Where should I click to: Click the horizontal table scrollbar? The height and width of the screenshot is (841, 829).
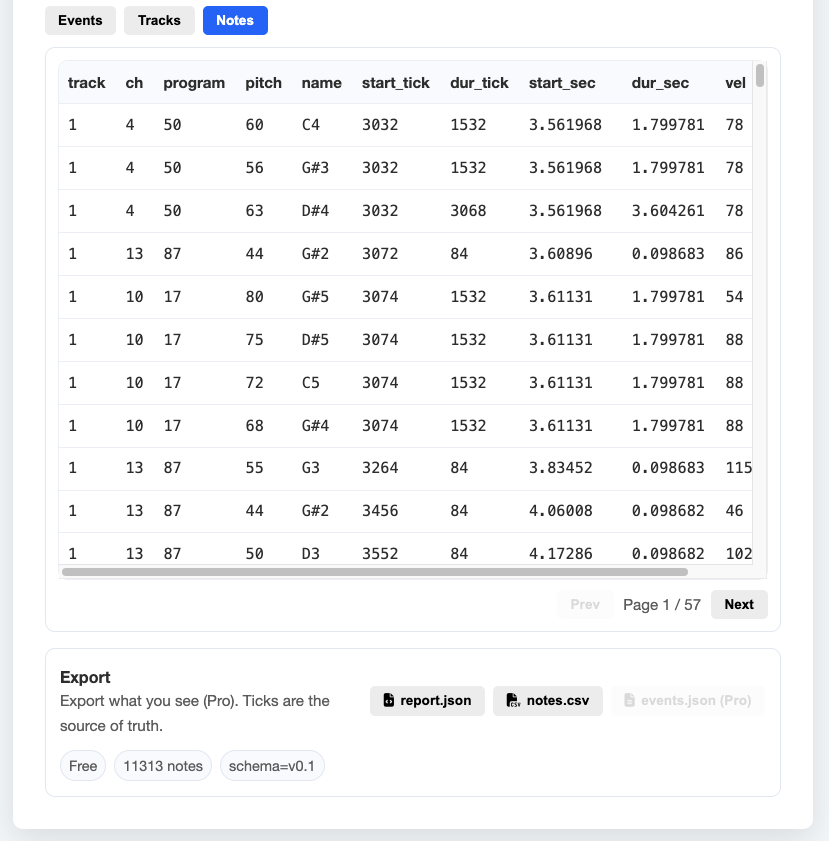375,572
